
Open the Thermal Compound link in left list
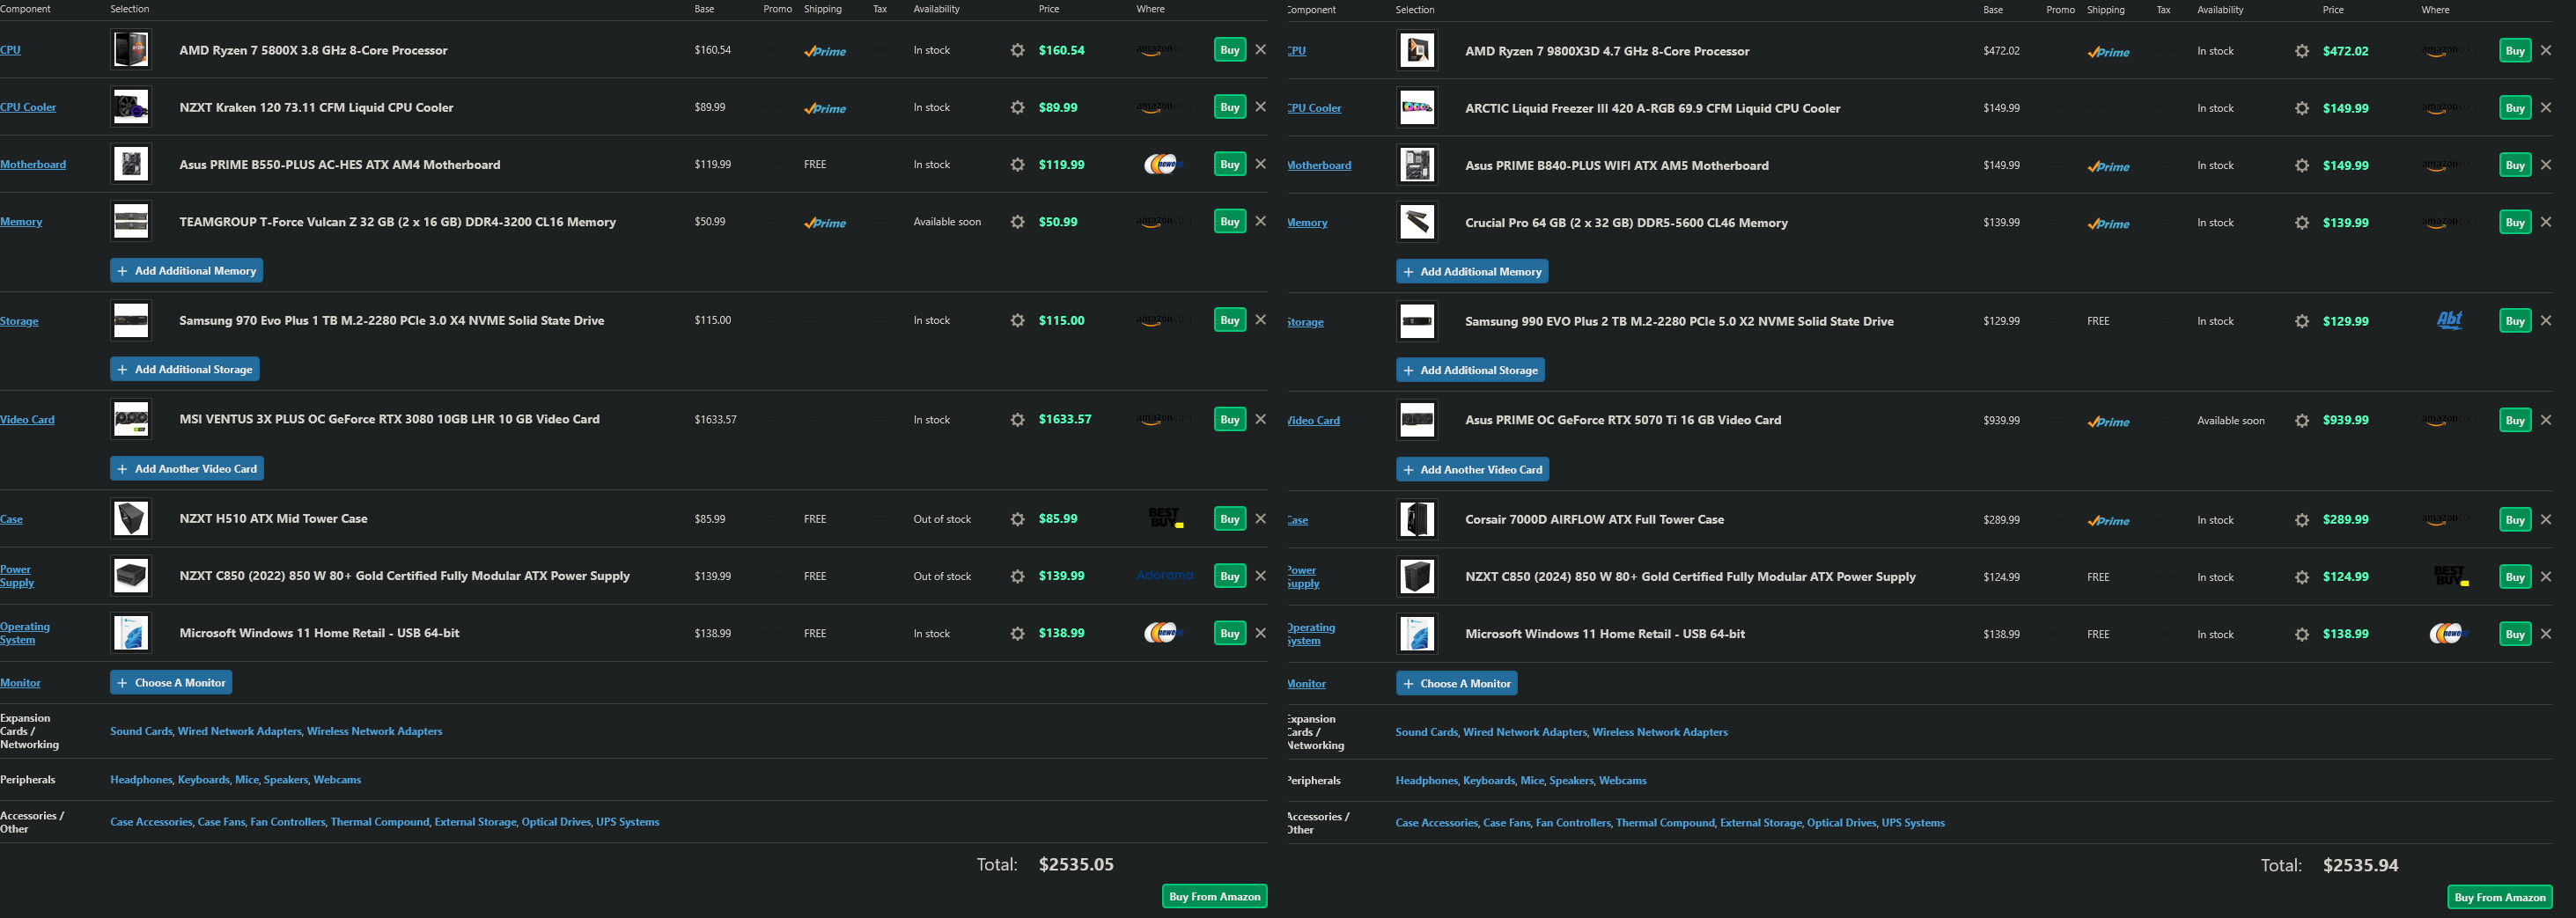380,822
